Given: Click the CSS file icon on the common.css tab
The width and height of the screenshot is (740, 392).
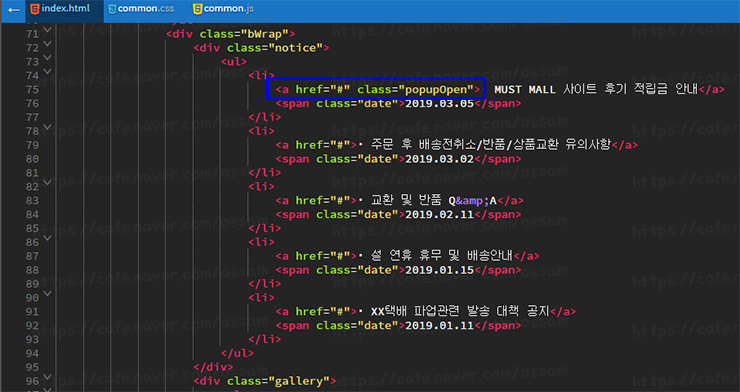Looking at the screenshot, I should coord(112,9).
